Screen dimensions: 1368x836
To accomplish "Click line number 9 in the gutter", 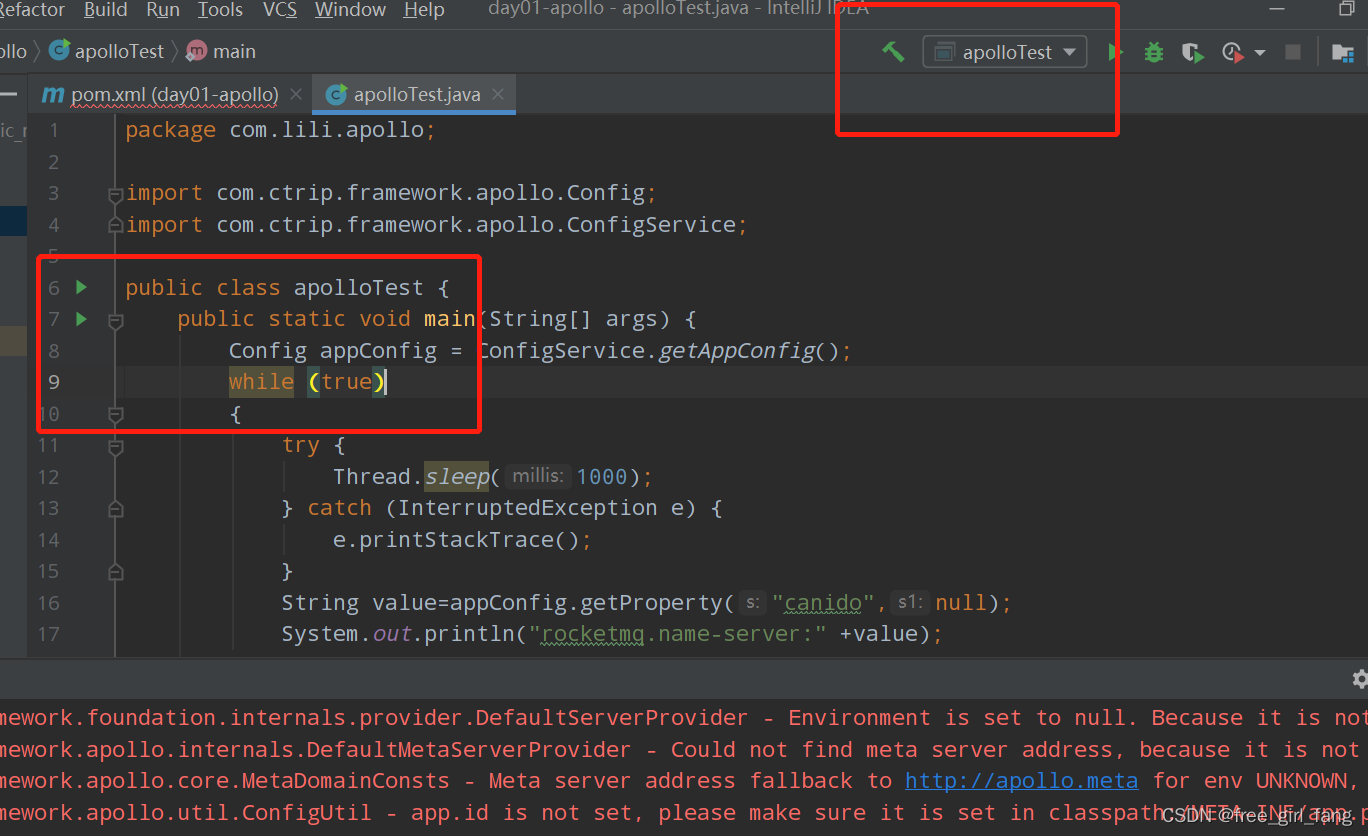I will (54, 381).
